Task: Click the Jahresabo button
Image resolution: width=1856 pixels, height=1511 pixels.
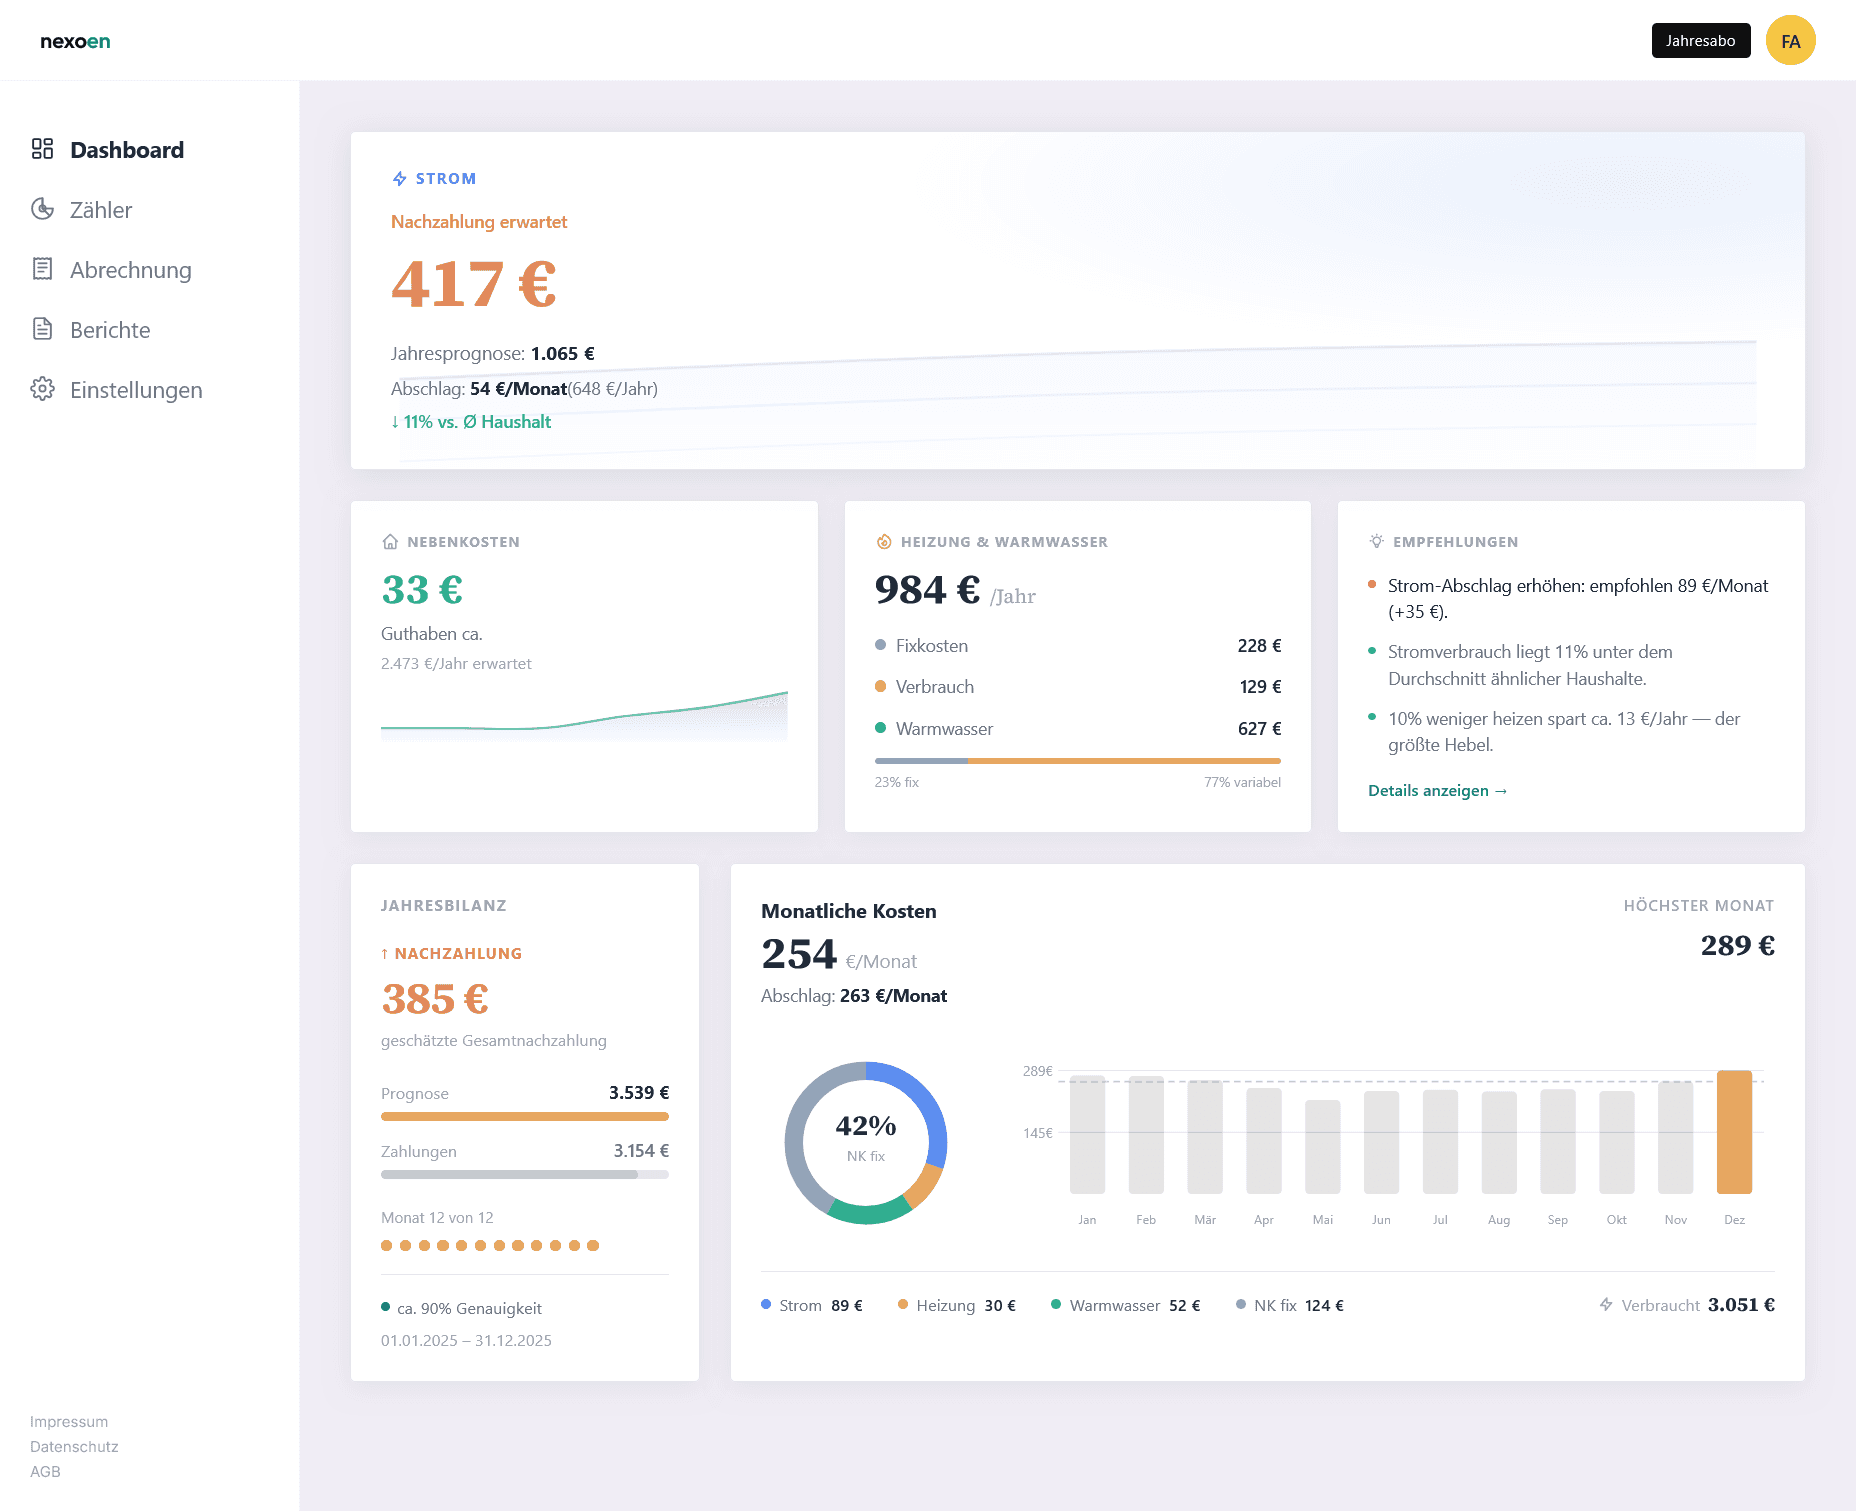Action: point(1701,40)
